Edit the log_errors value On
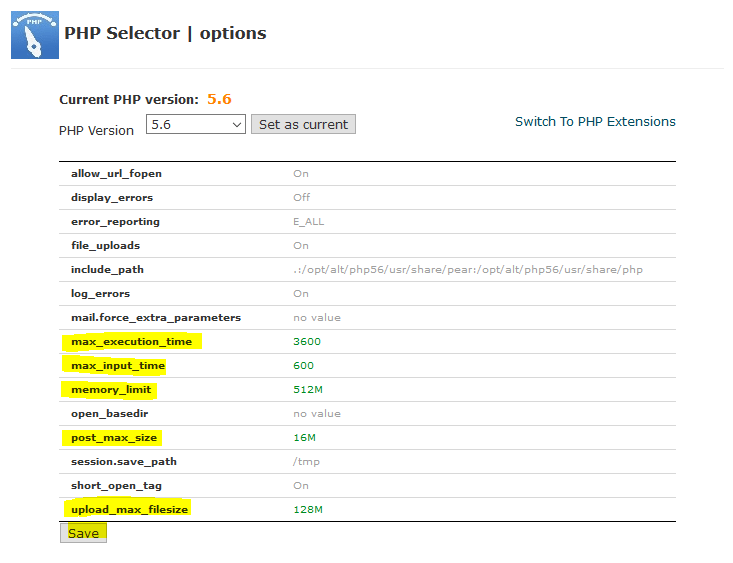The height and width of the screenshot is (563, 733). (301, 294)
